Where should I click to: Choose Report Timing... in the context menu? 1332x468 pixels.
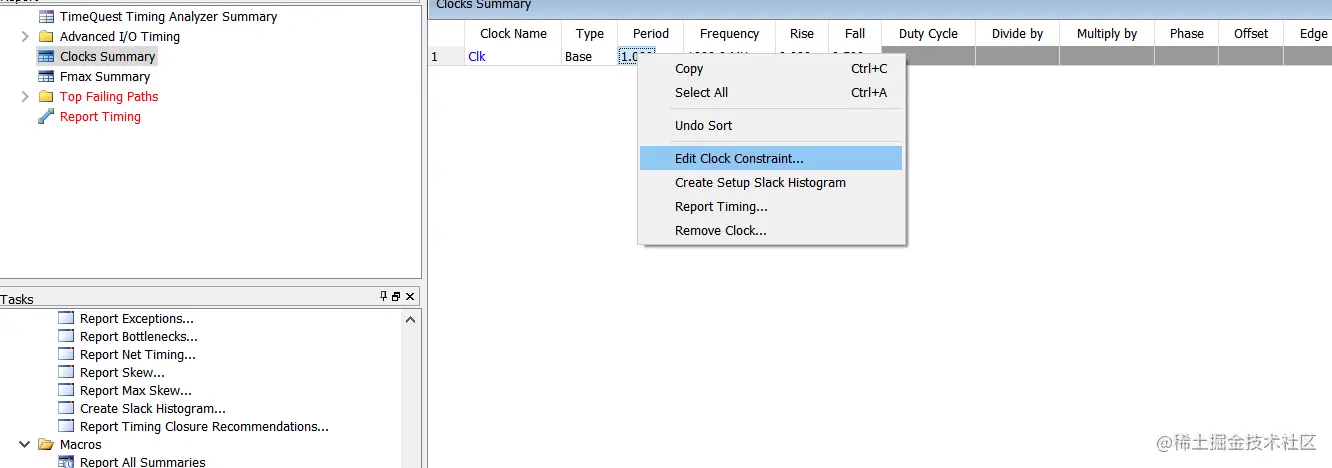771,207
